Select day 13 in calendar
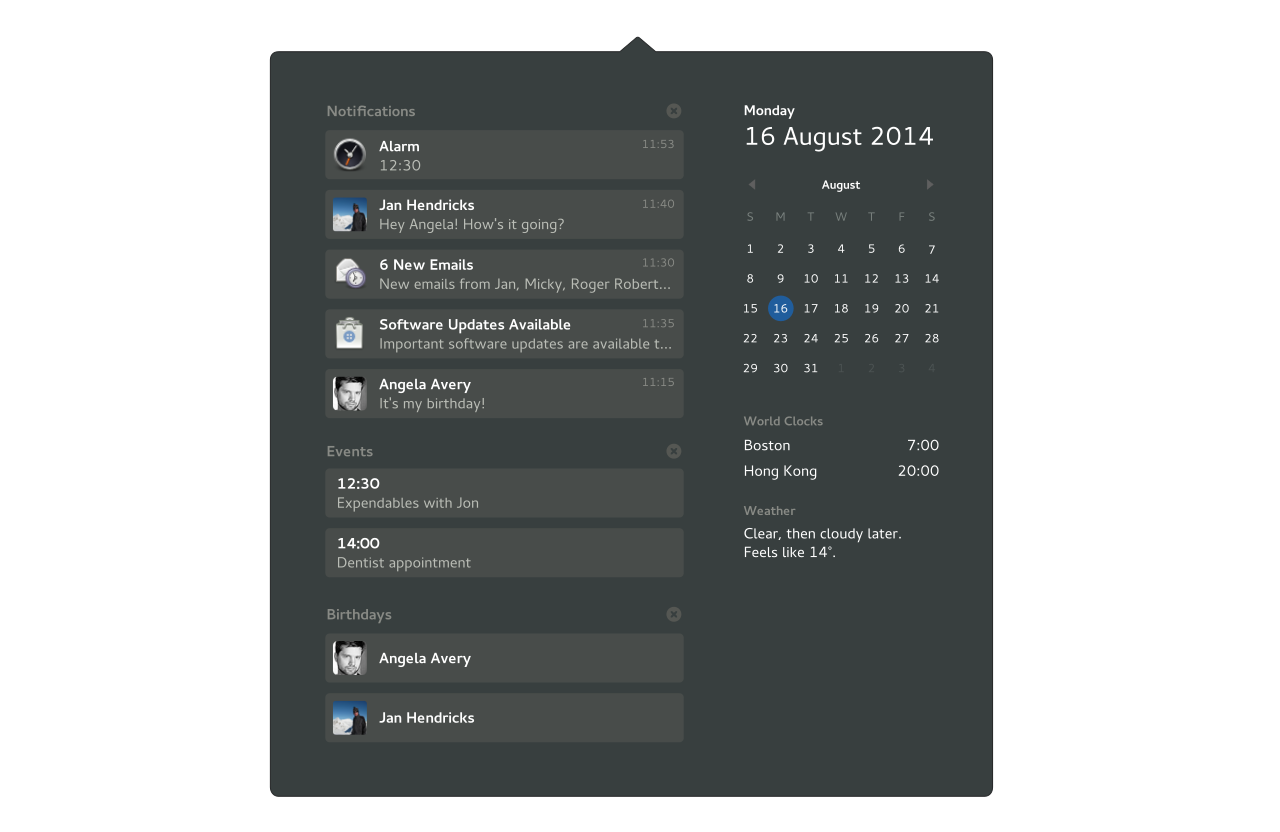 point(901,279)
